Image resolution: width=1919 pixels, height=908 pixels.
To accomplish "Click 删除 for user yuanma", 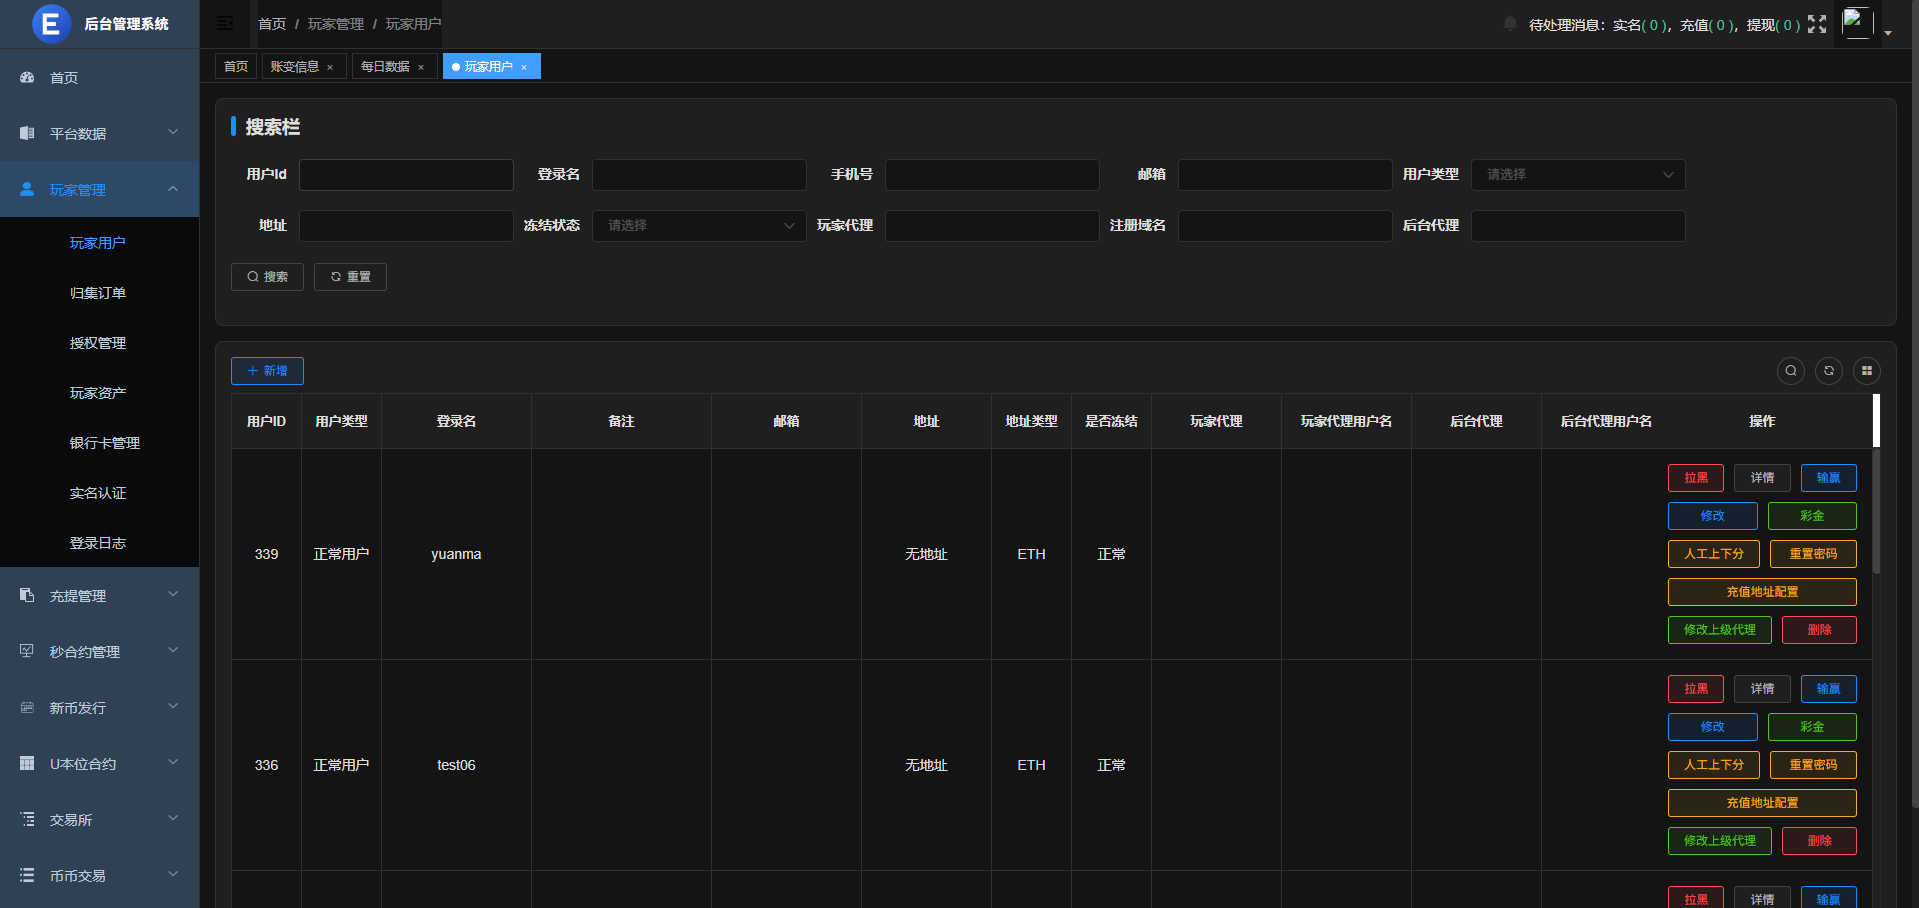I will click(x=1819, y=630).
